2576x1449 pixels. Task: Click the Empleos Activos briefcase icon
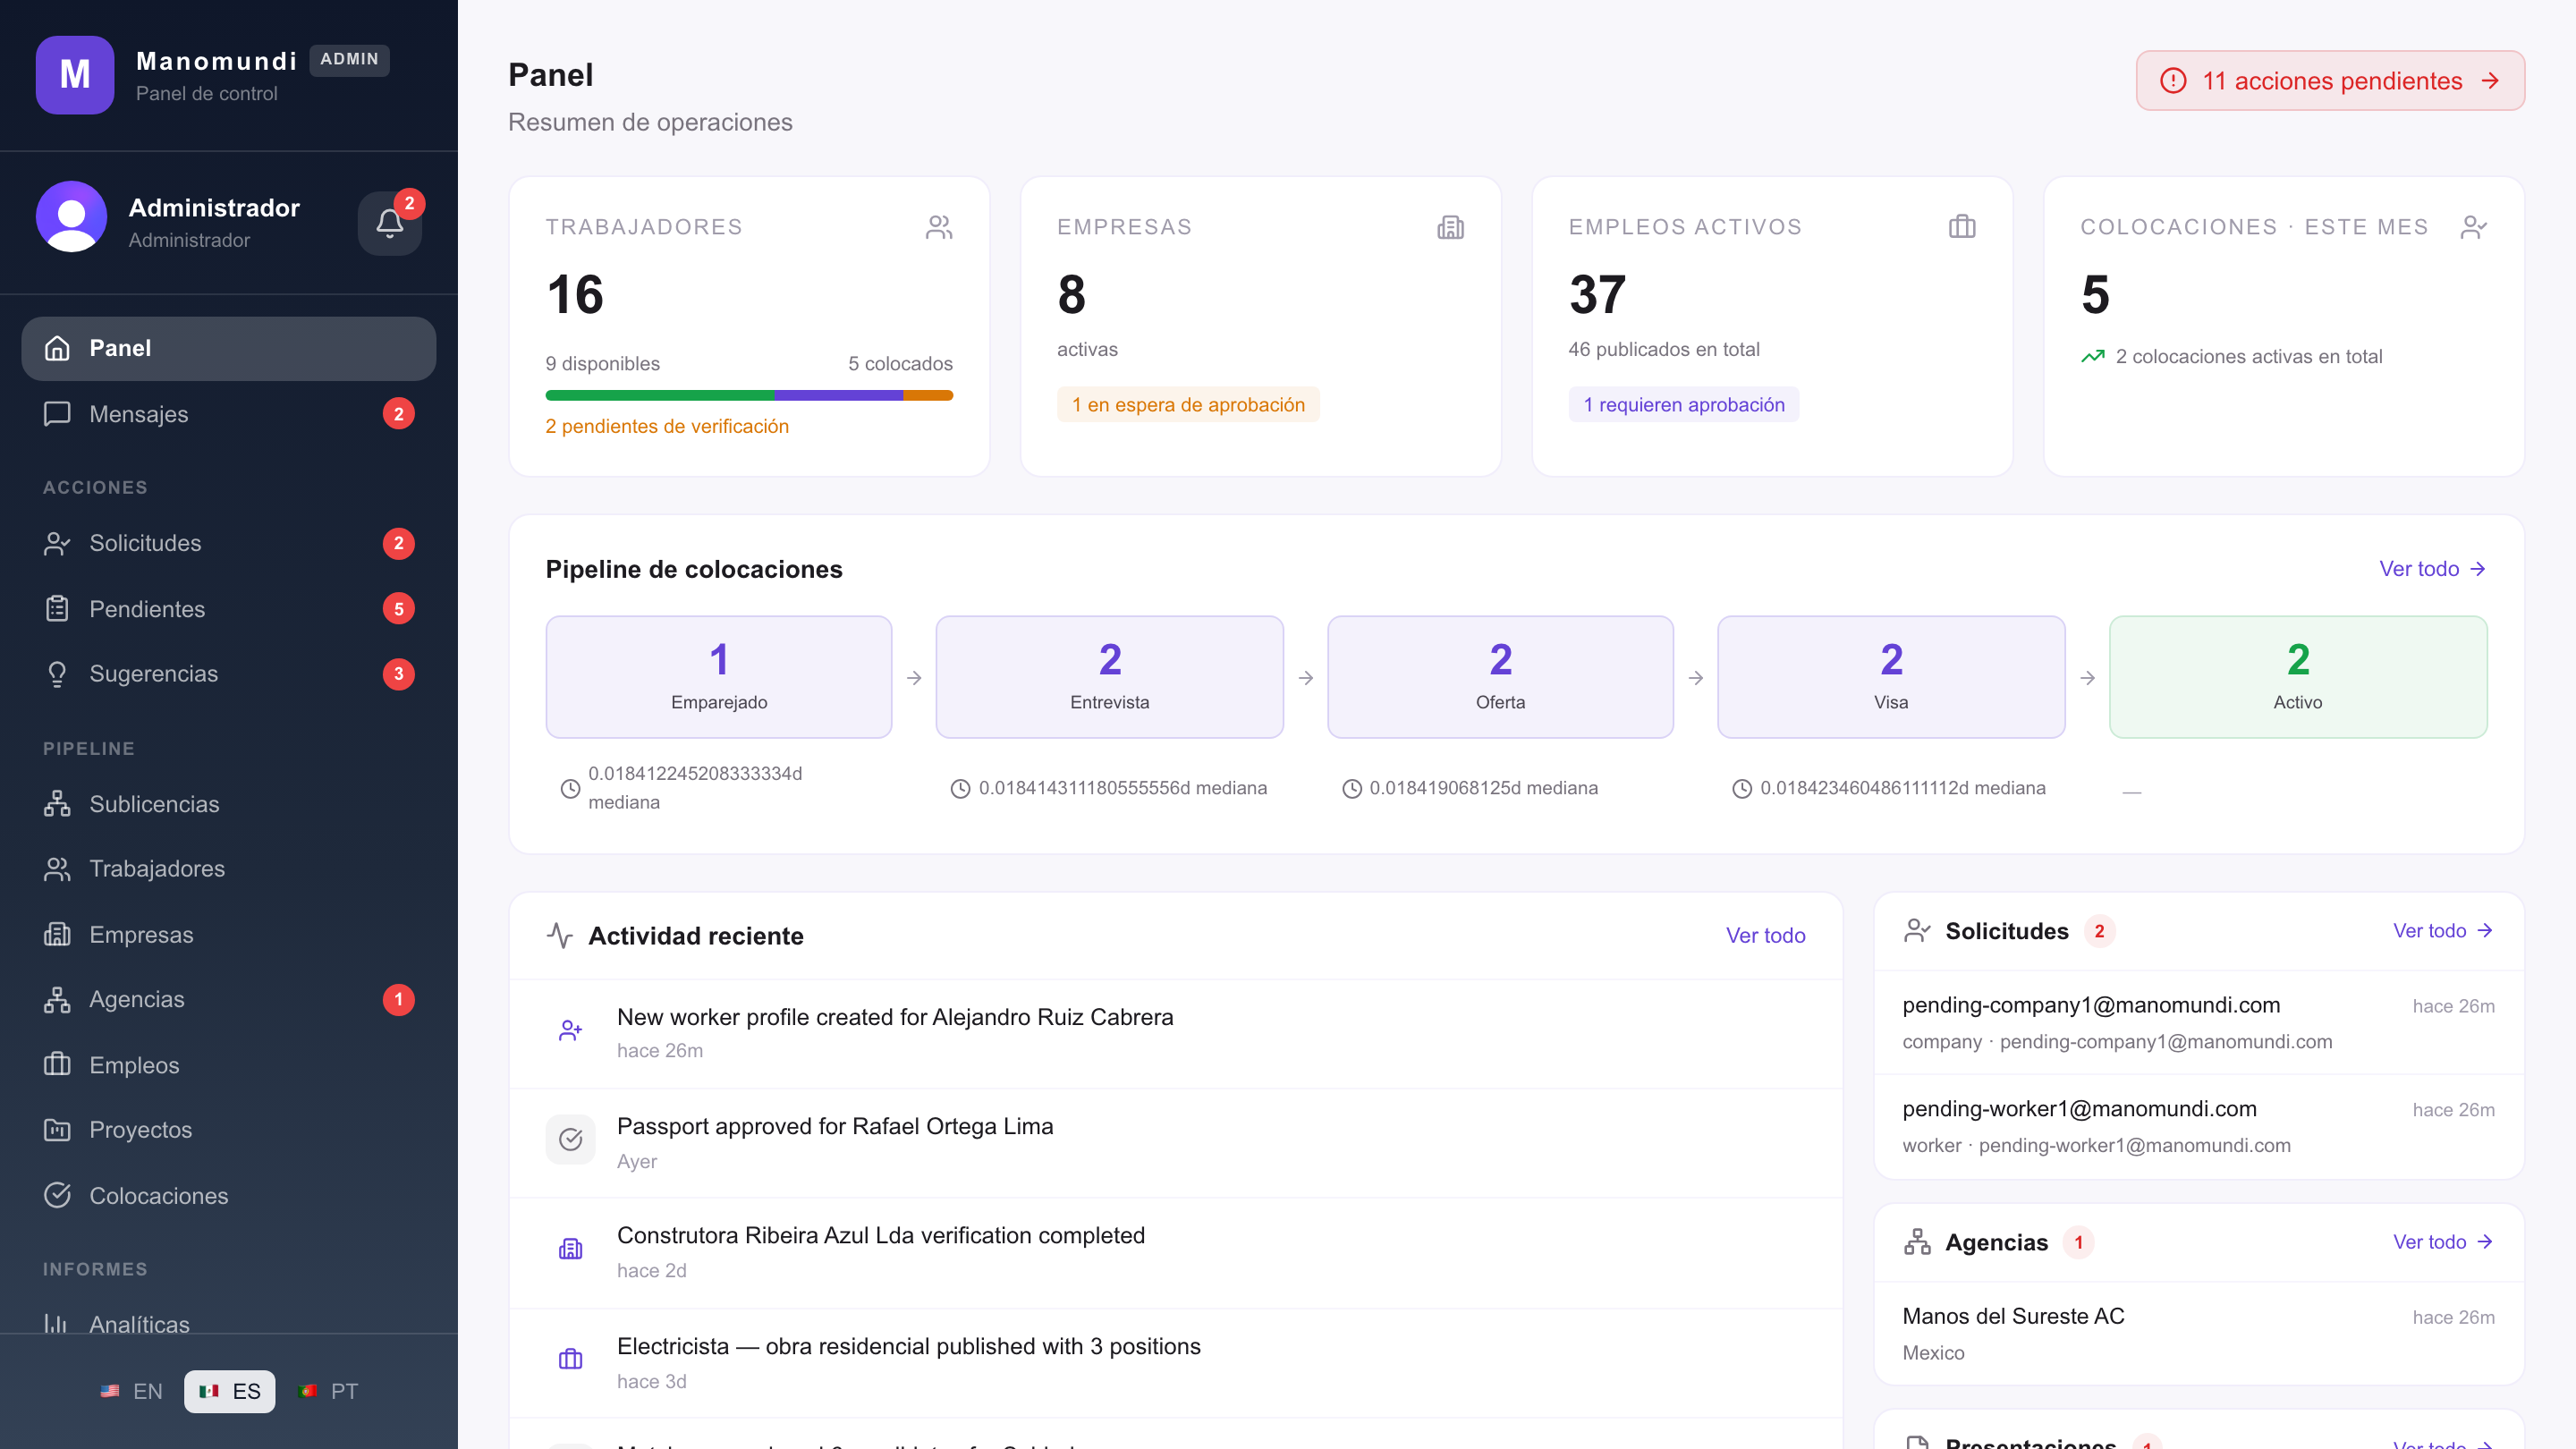(x=1962, y=227)
